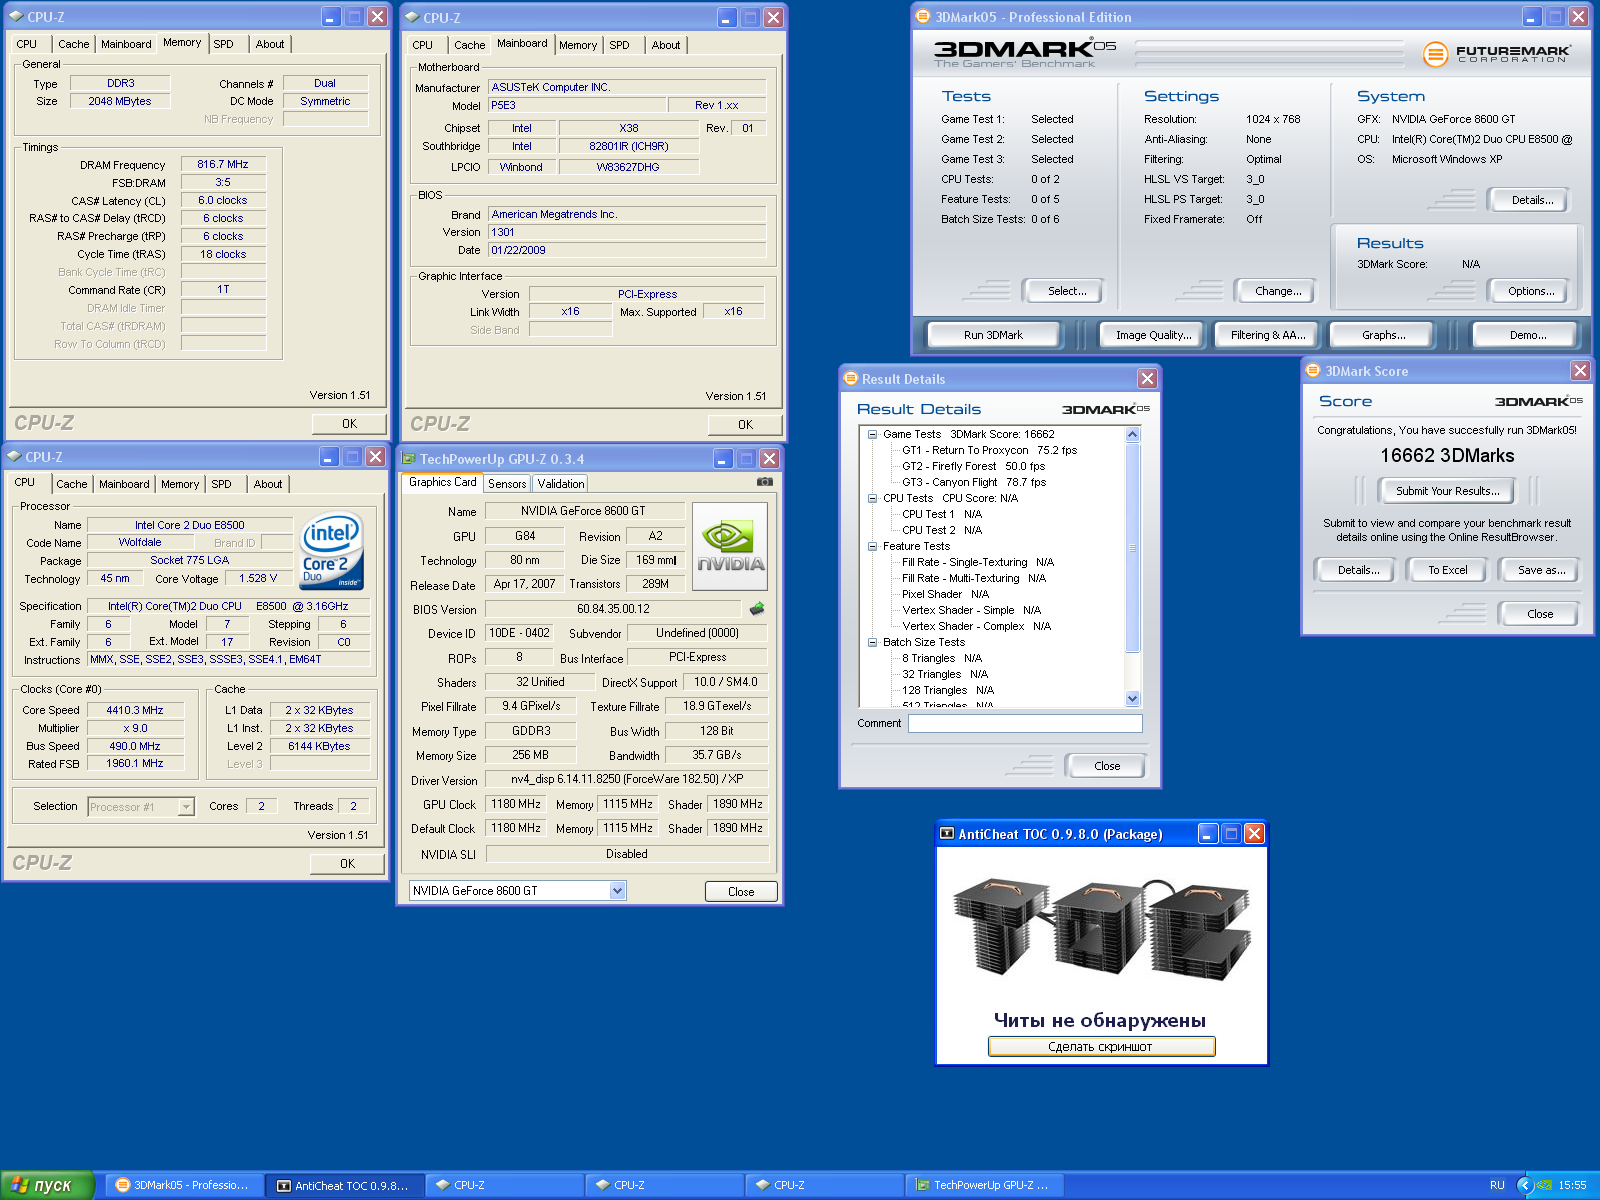Select 3DMark05 taskbar item
1600x1200 pixels.
pyautogui.click(x=185, y=1185)
